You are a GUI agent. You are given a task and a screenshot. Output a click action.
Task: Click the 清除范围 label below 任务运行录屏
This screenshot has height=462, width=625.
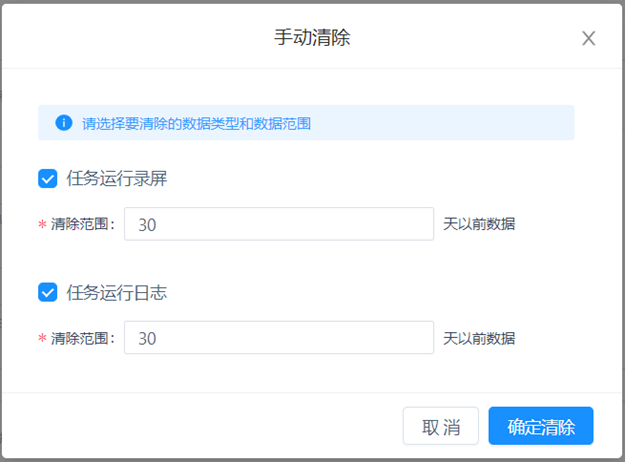coord(83,225)
